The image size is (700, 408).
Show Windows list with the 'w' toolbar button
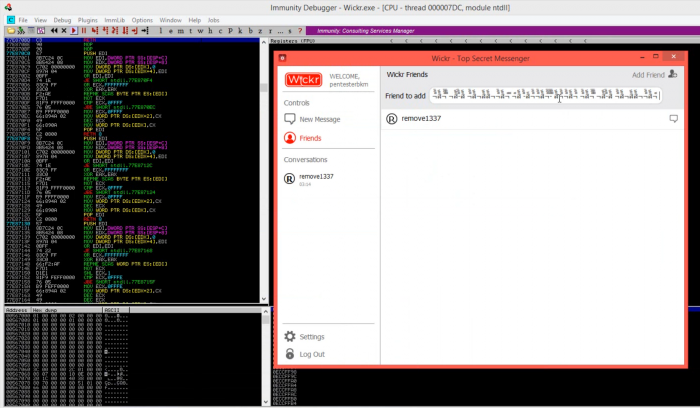(200, 31)
